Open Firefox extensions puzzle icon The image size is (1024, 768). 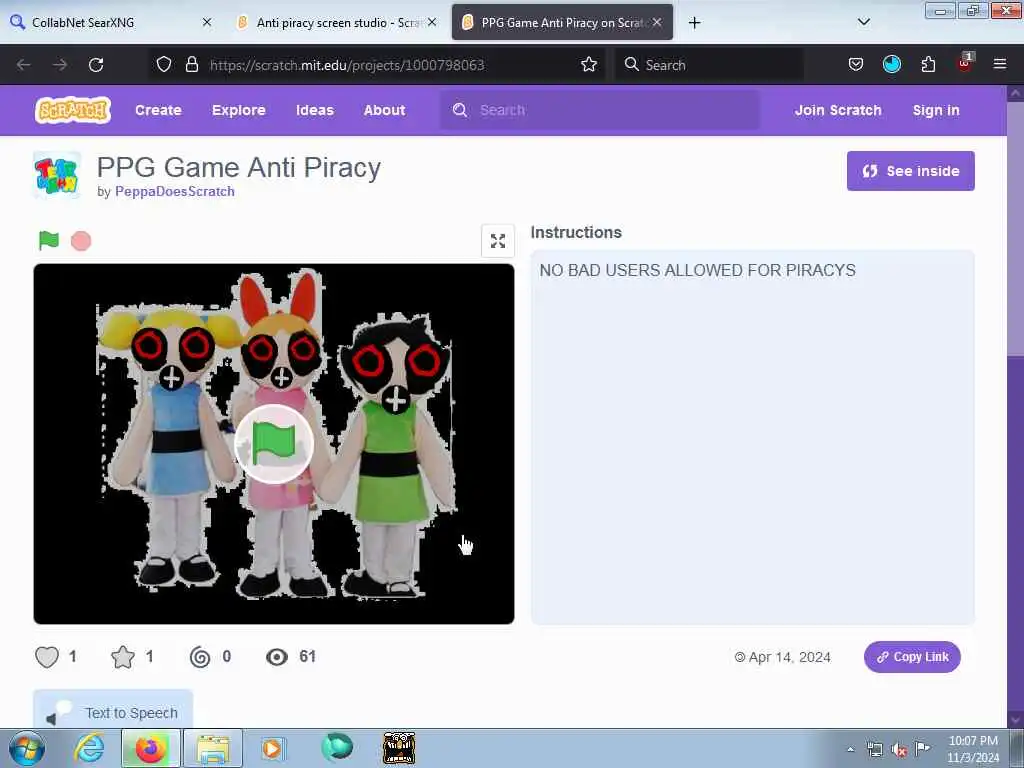928,64
